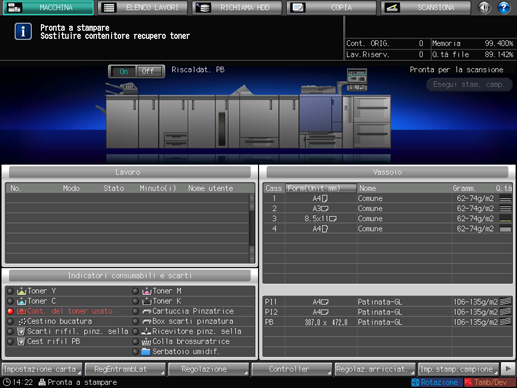Click the info icon beside Pronta a stampare
Viewport: 517px width, 388px height.
point(23,32)
